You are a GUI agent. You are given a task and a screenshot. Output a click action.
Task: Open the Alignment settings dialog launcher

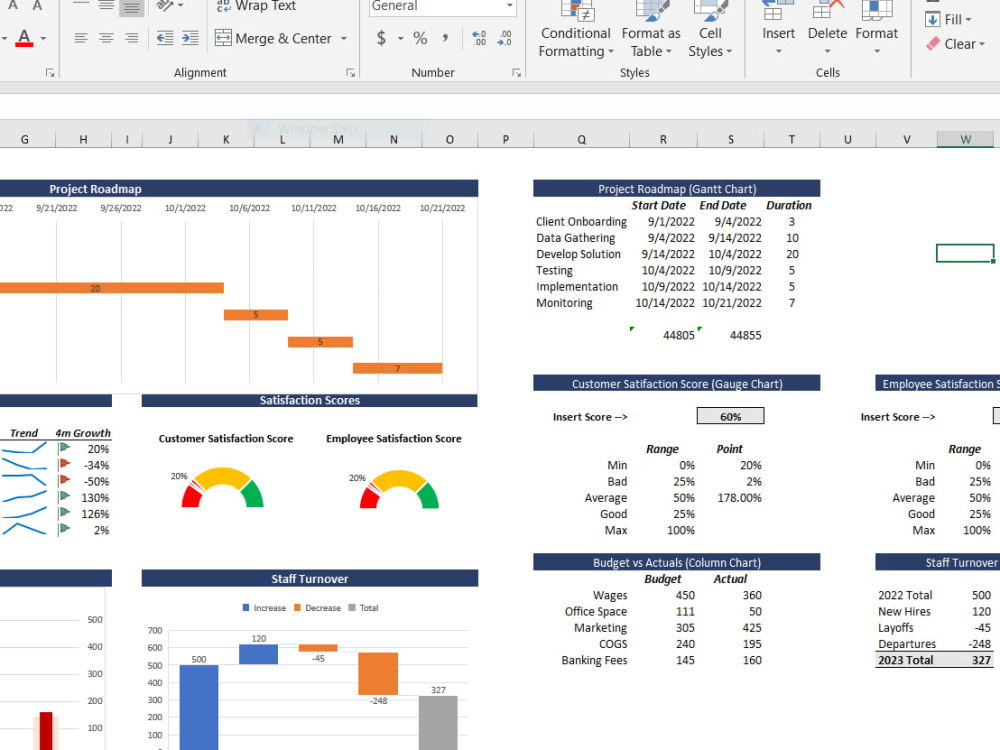point(350,73)
